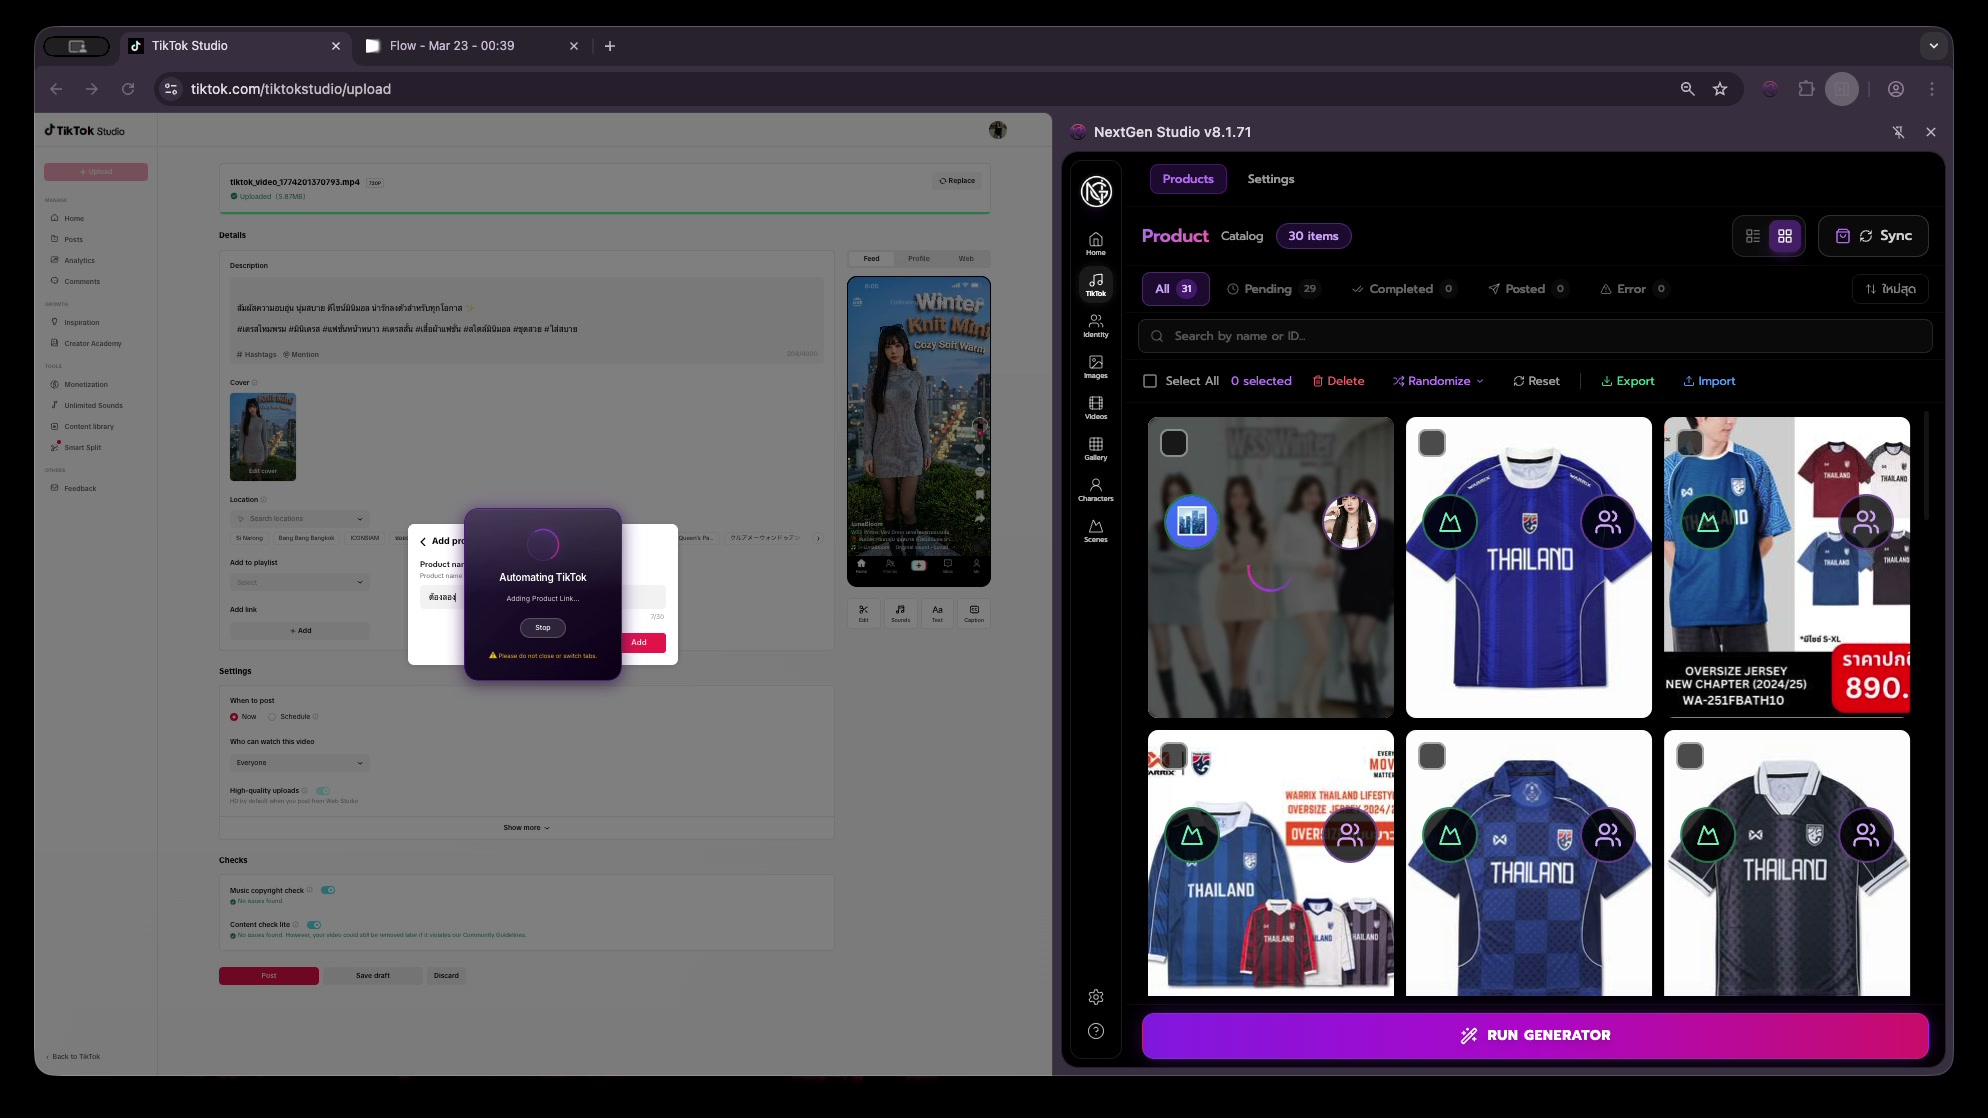Open Home in NextGen Studio sidebar
Viewport: 1988px width, 1118px height.
(x=1096, y=243)
